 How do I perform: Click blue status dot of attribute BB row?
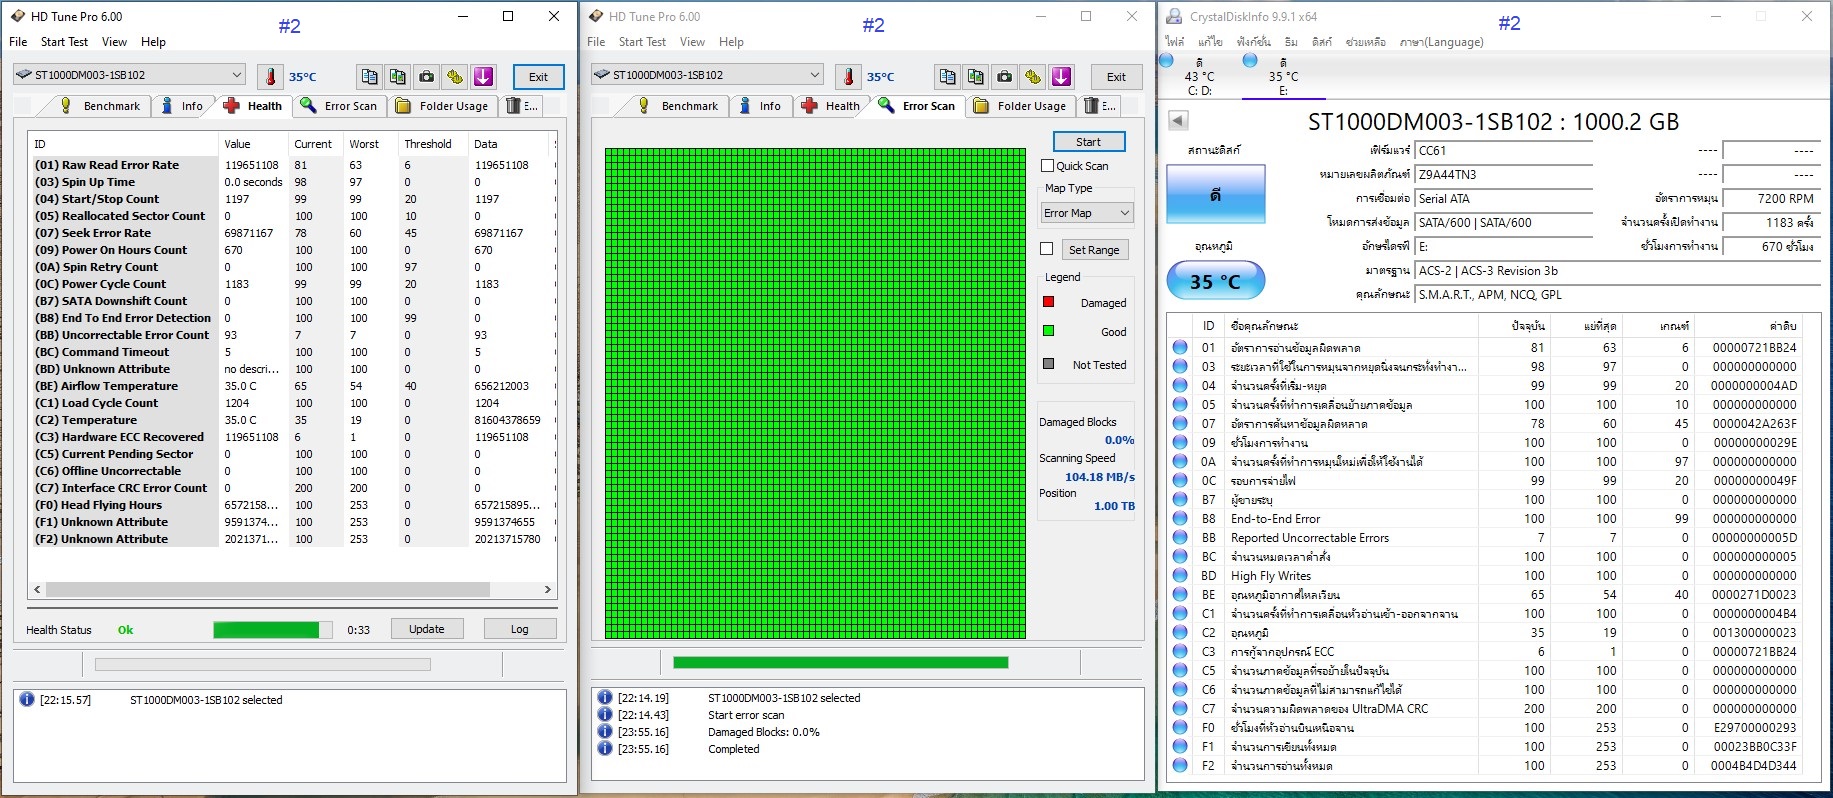pos(1180,538)
